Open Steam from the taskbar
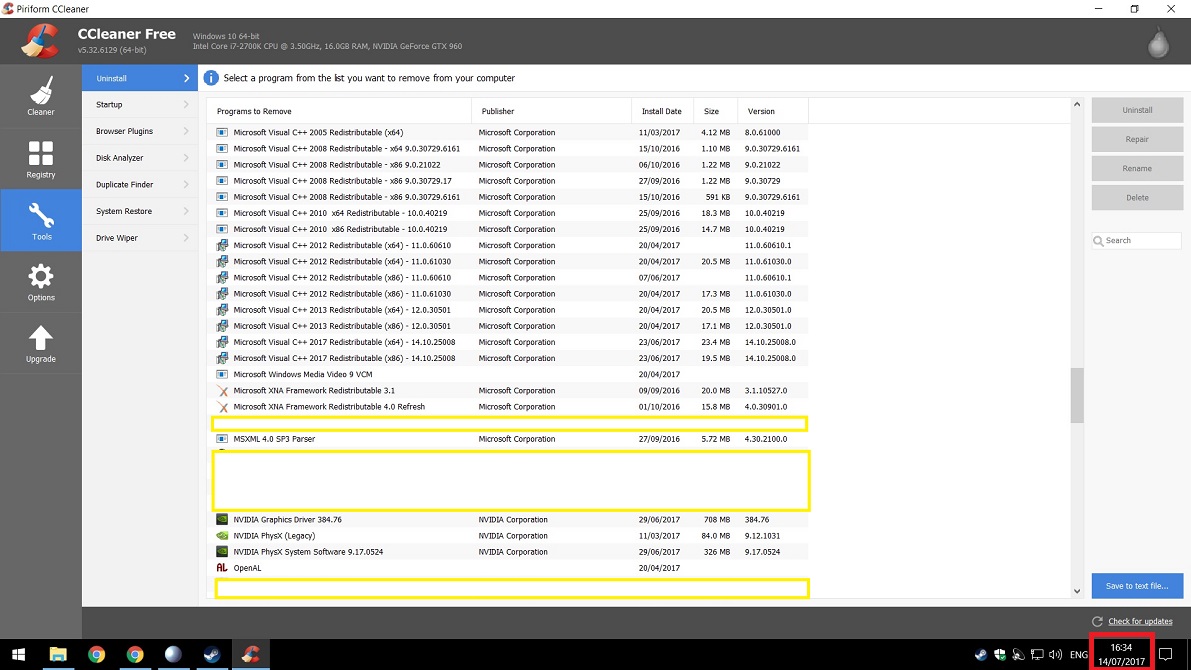 coord(212,654)
